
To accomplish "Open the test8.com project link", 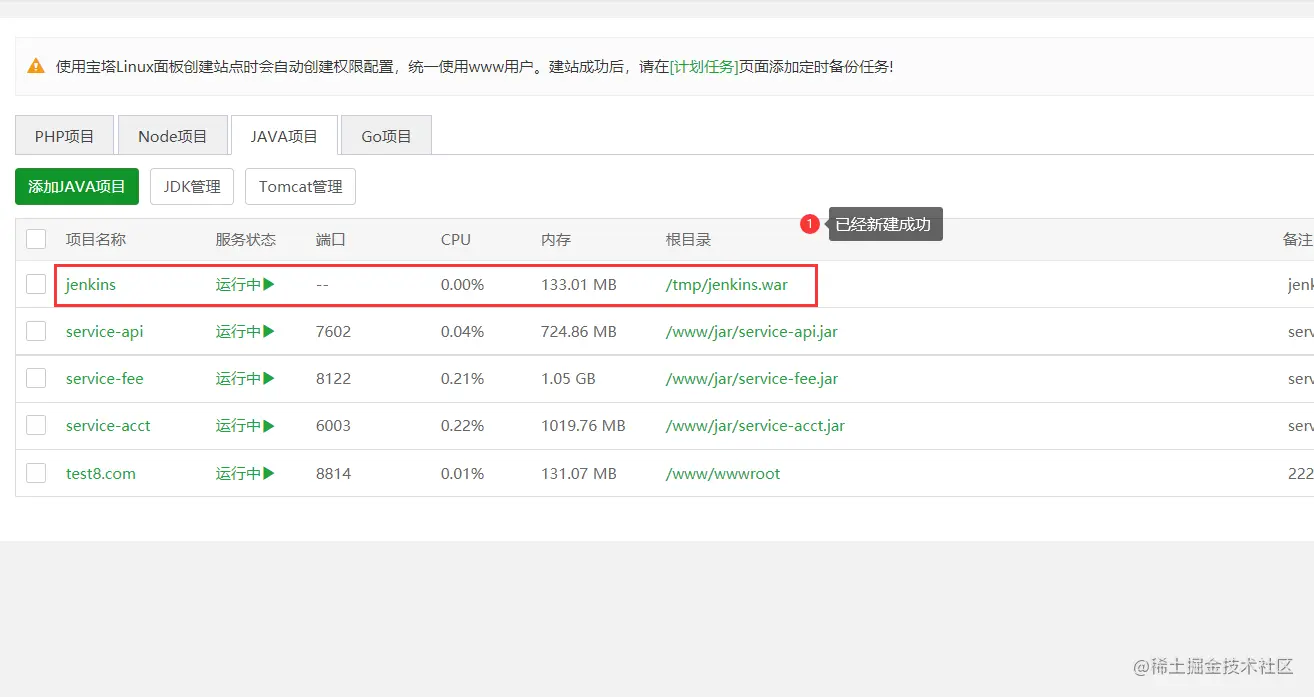I will 101,473.
